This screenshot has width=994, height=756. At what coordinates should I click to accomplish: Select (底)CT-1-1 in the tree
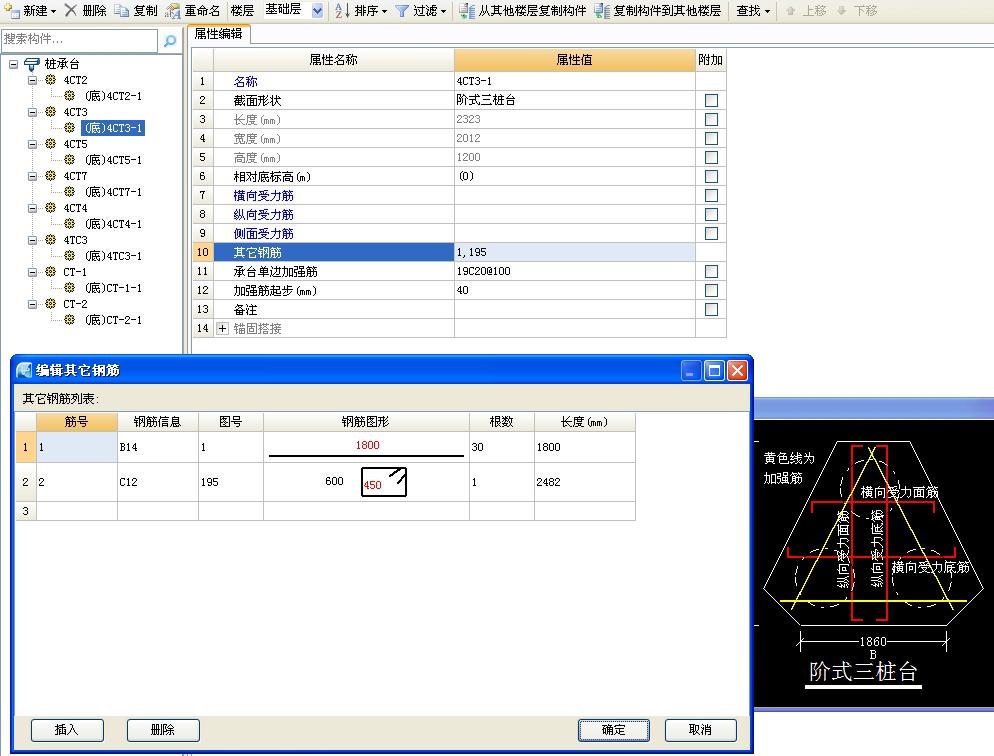tap(113, 288)
